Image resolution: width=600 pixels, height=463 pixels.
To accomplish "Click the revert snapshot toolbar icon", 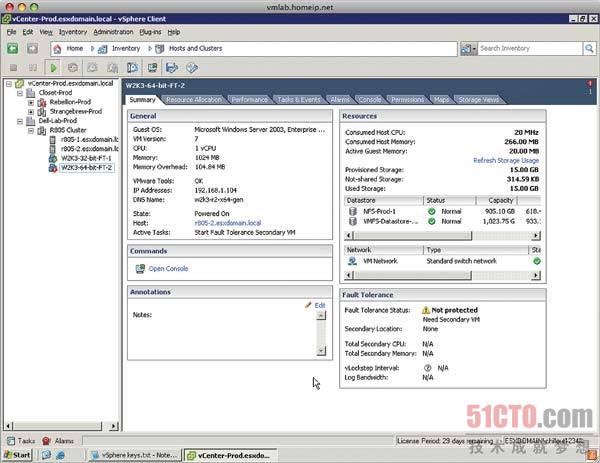I will 112,68.
